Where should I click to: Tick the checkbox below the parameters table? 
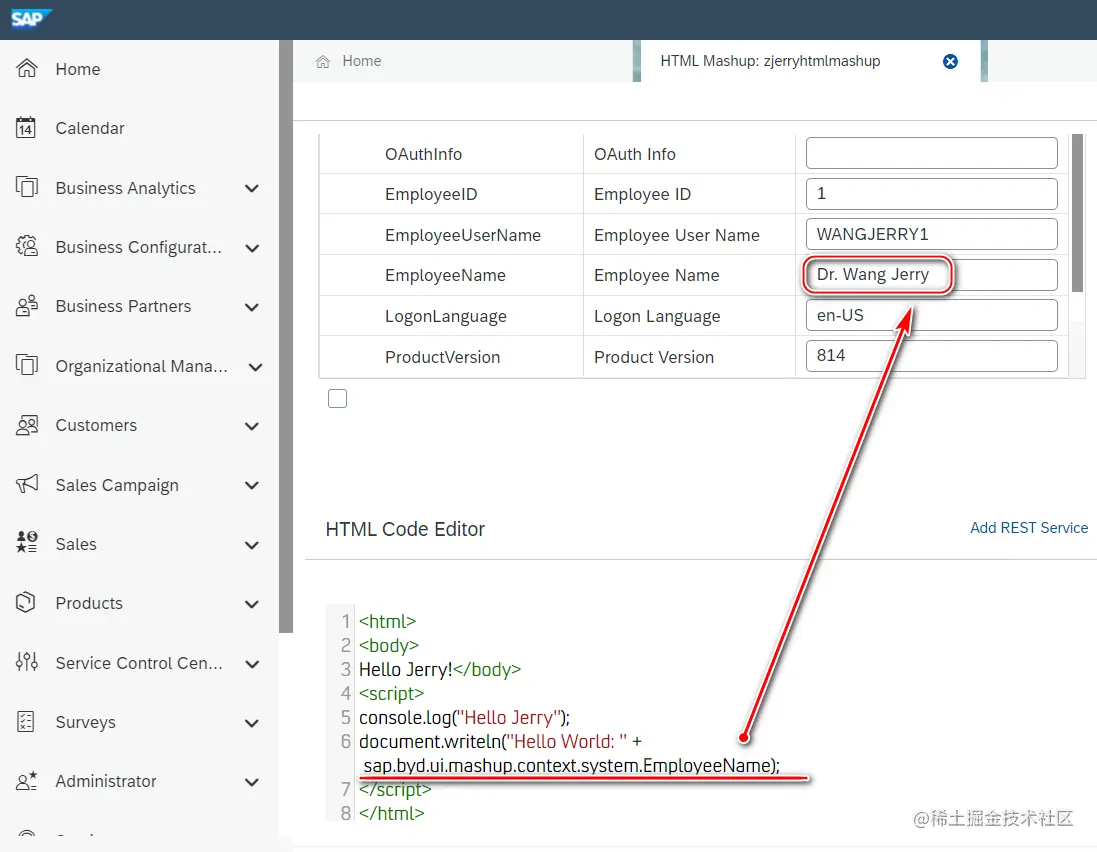pyautogui.click(x=337, y=399)
